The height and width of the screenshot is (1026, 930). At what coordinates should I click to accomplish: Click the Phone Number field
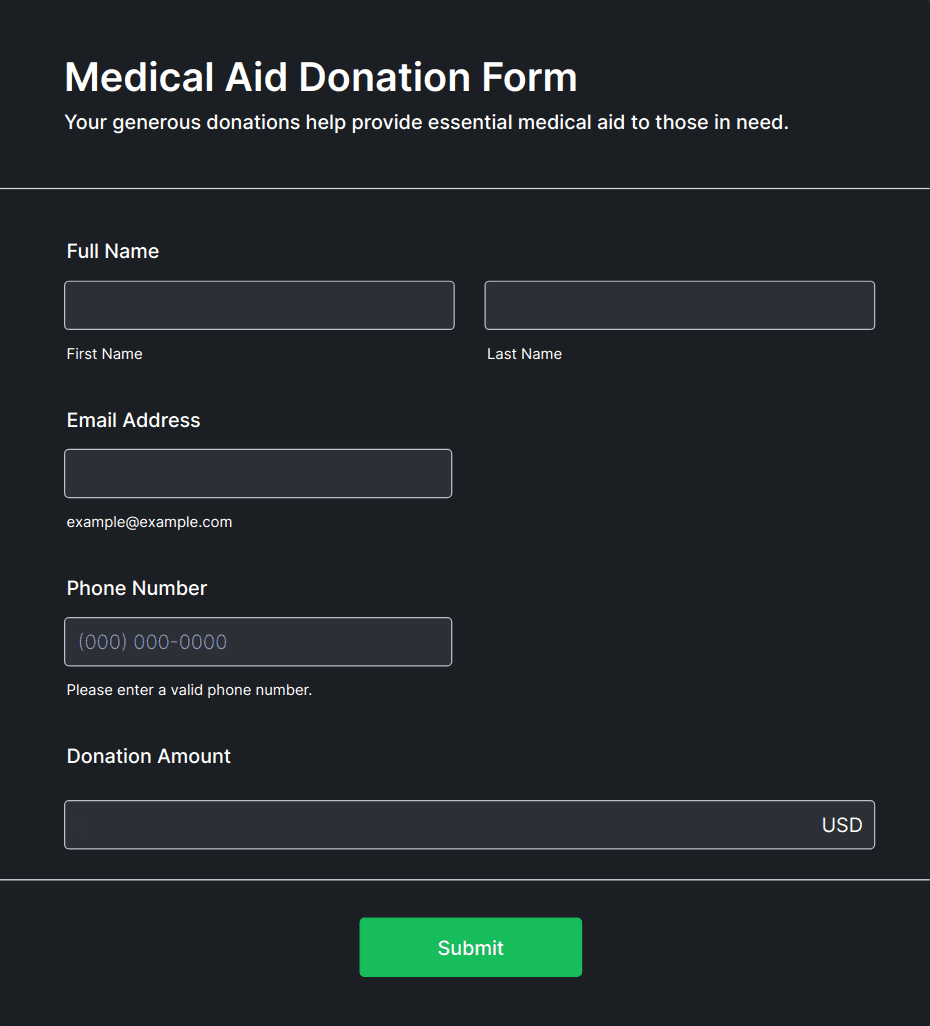point(258,642)
